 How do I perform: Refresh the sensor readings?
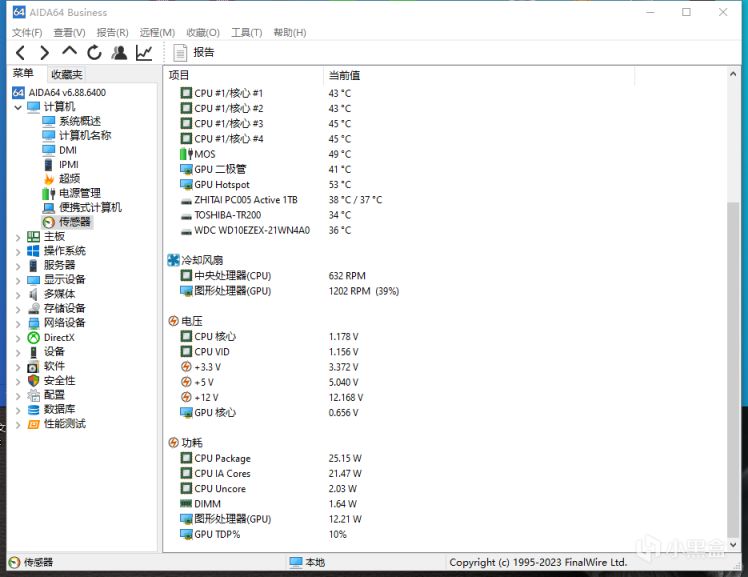click(94, 52)
